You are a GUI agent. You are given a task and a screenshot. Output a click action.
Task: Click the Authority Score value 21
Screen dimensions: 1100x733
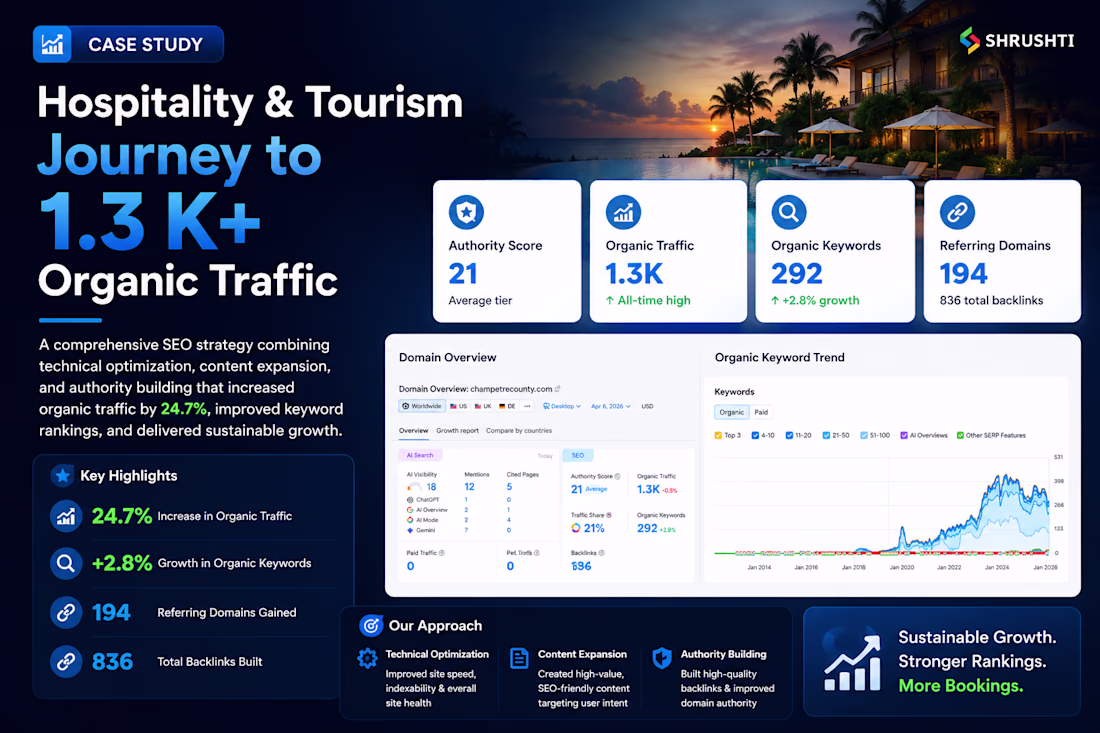[x=577, y=490]
